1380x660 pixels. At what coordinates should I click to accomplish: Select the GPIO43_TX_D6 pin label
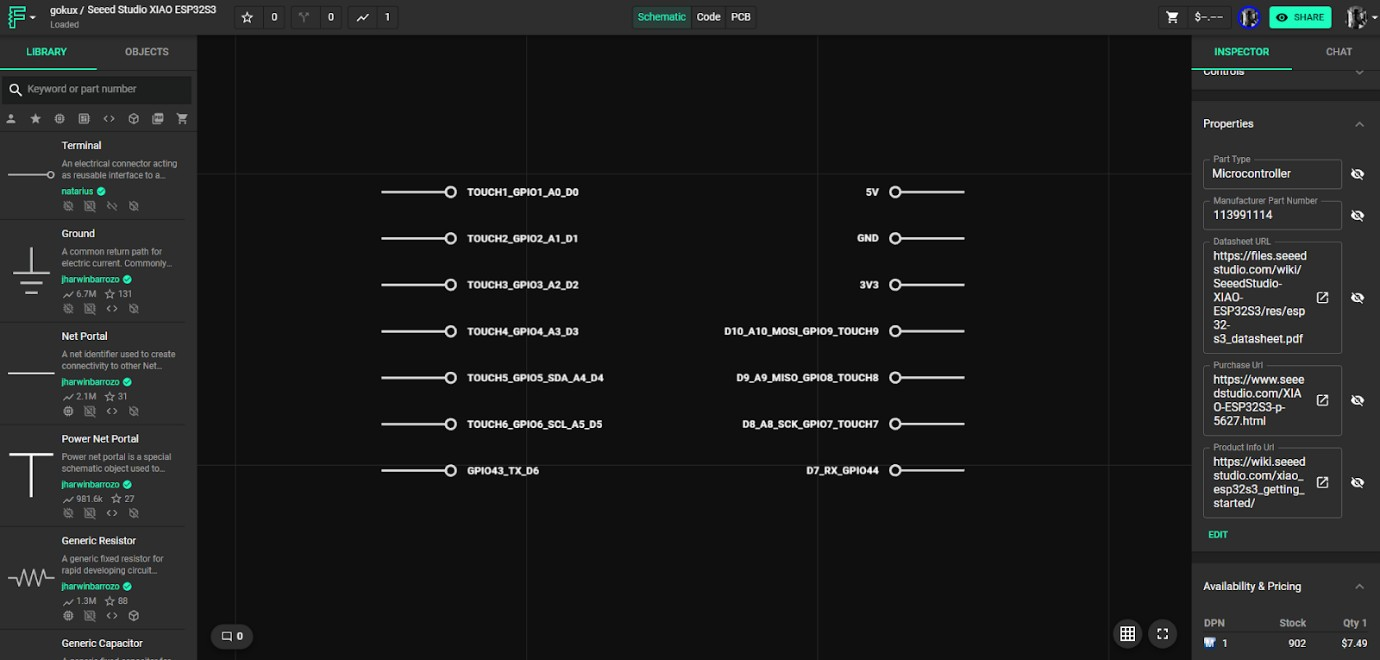tap(503, 471)
